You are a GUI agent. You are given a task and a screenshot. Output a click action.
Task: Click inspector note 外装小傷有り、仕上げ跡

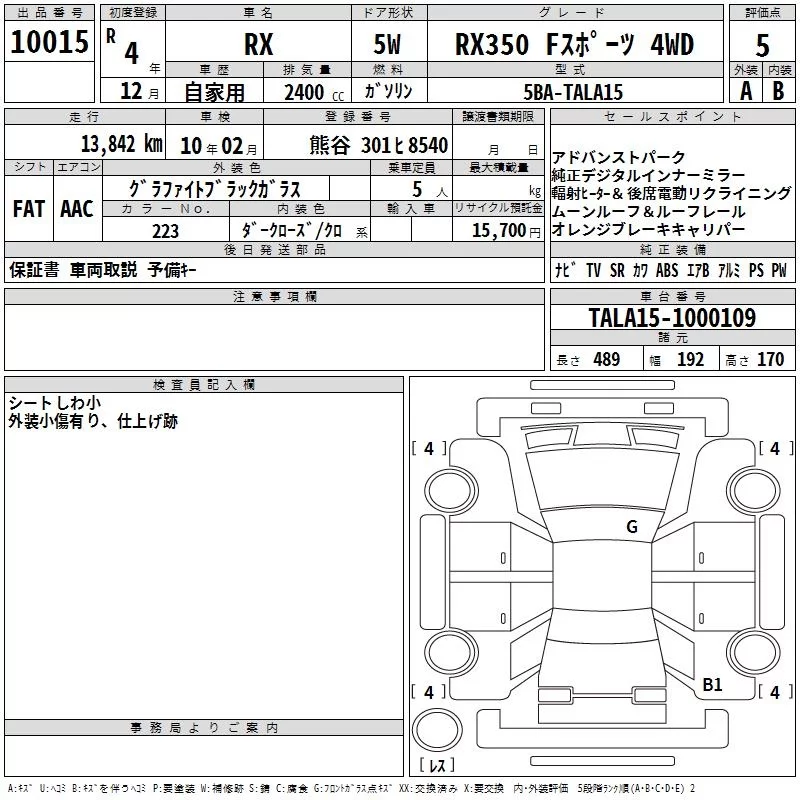93,421
